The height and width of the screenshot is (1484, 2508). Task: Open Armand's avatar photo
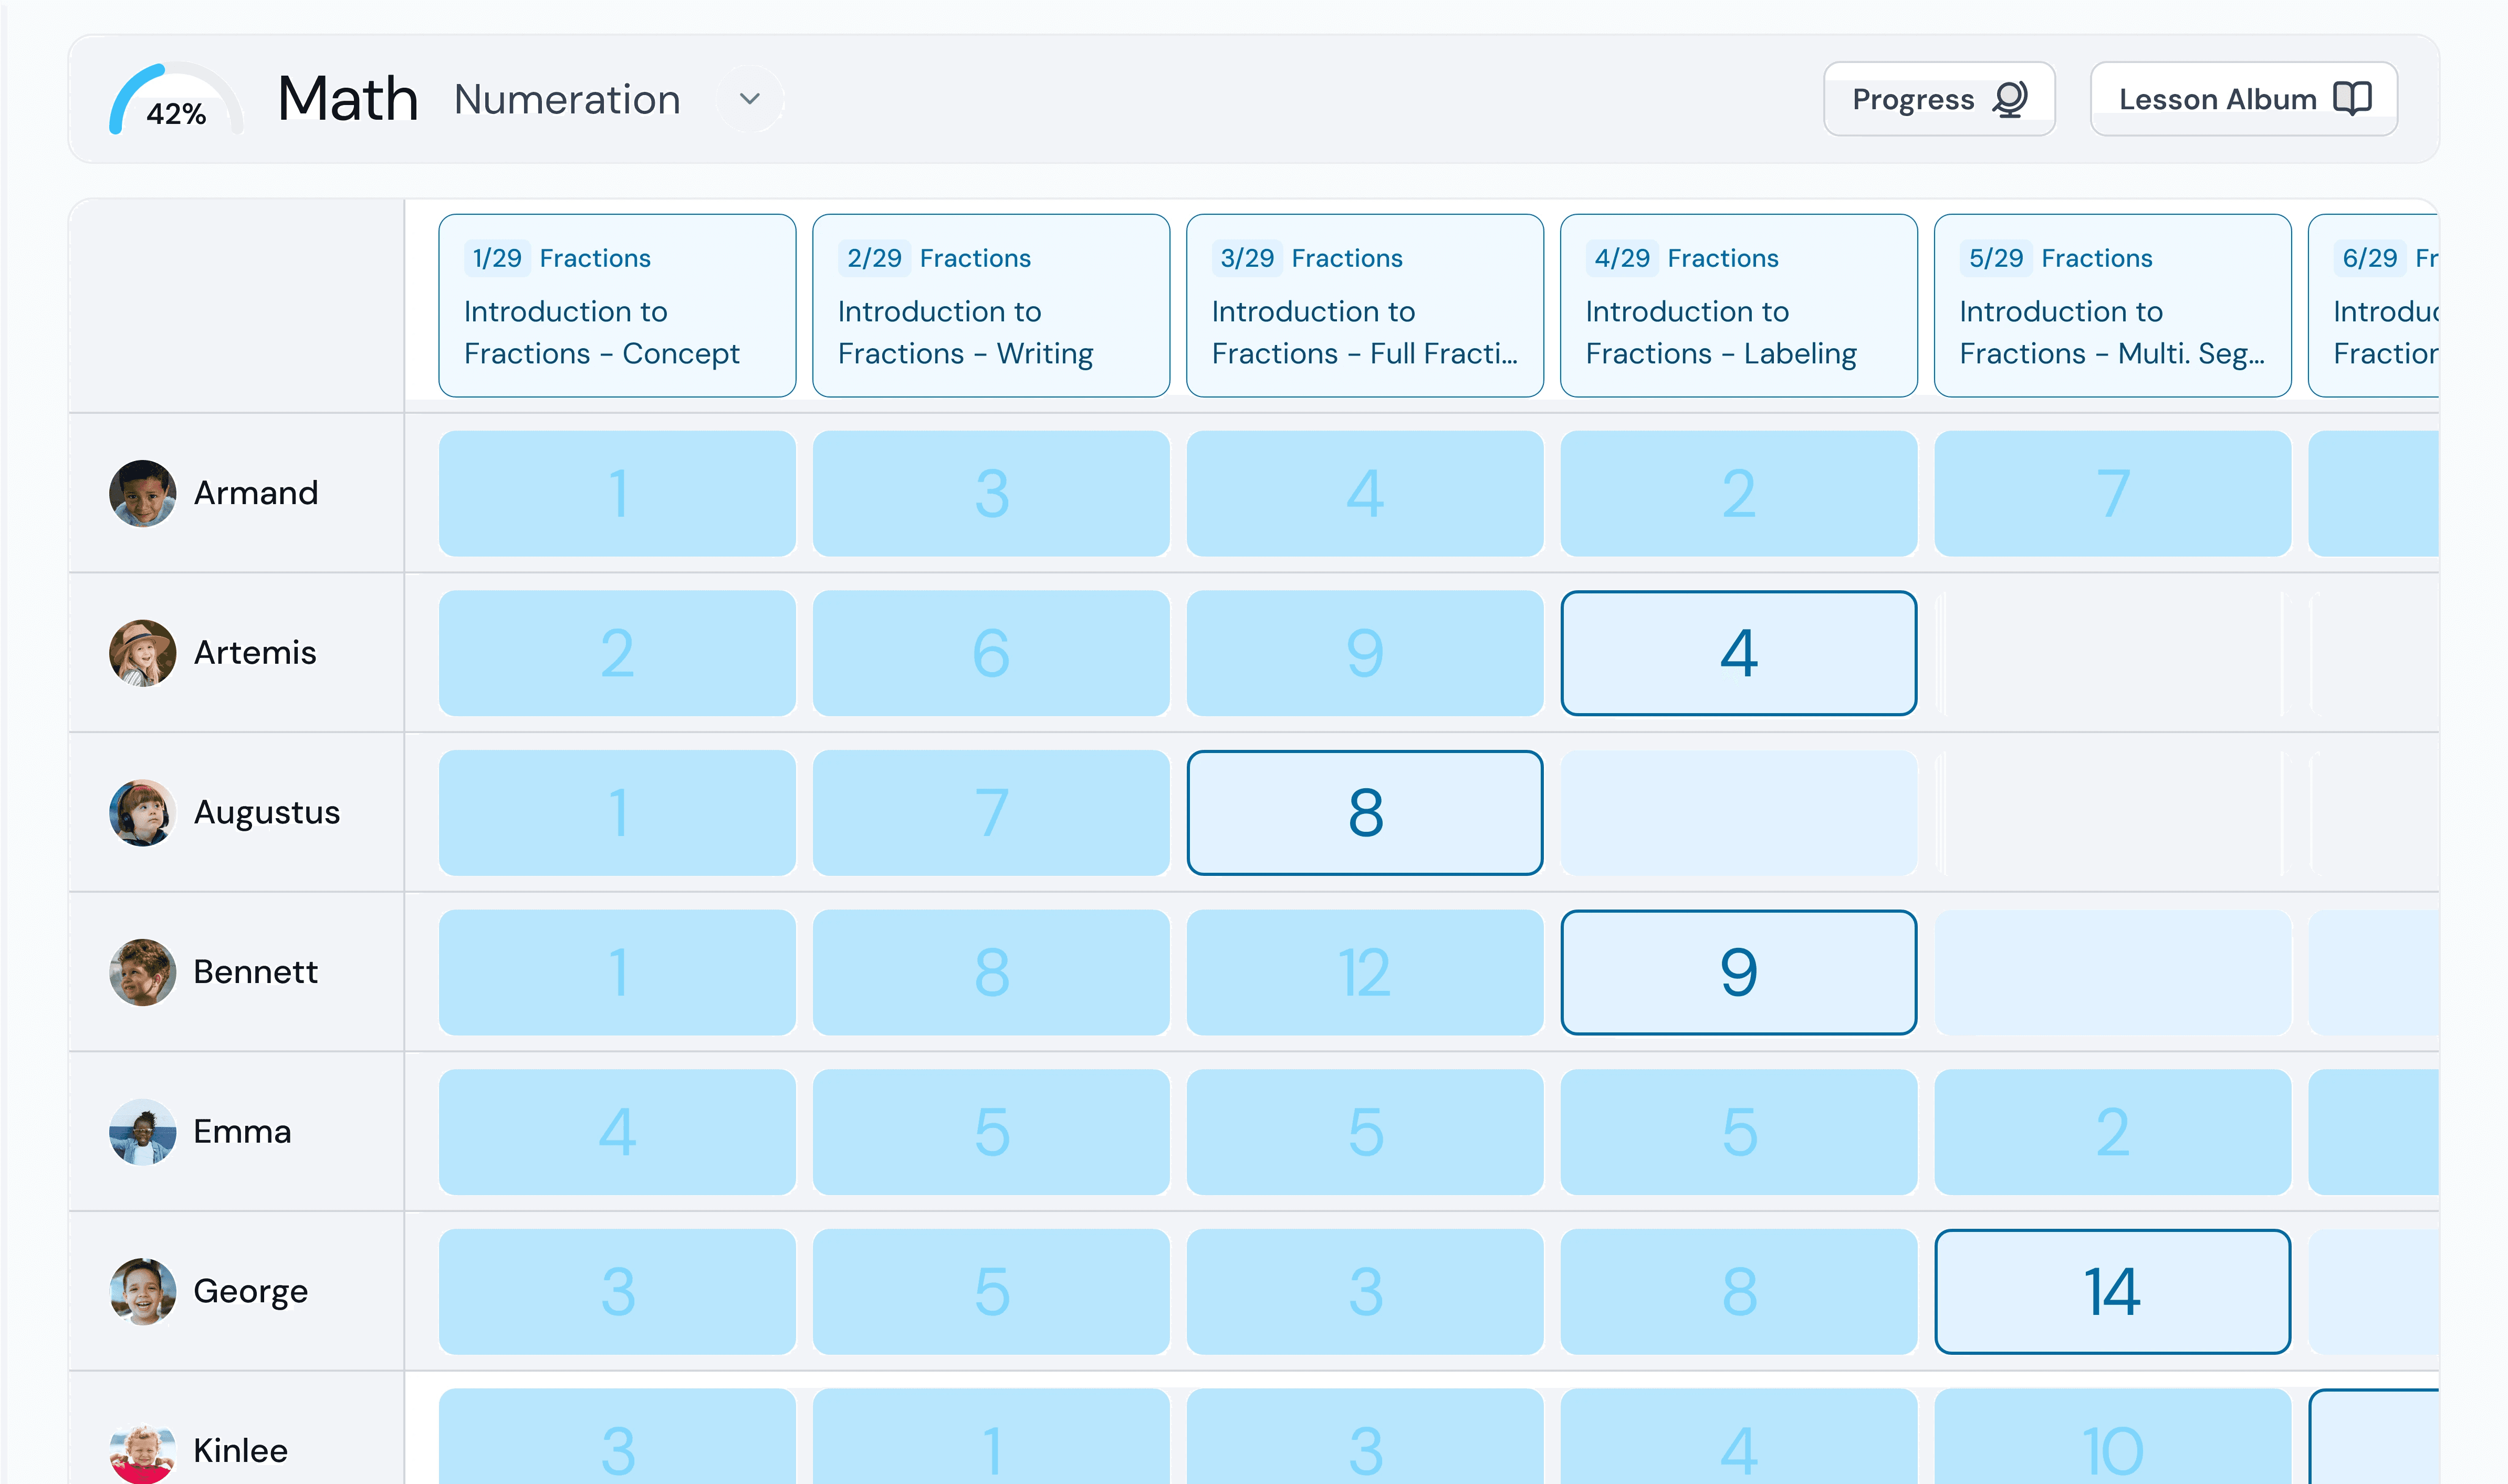[x=142, y=493]
